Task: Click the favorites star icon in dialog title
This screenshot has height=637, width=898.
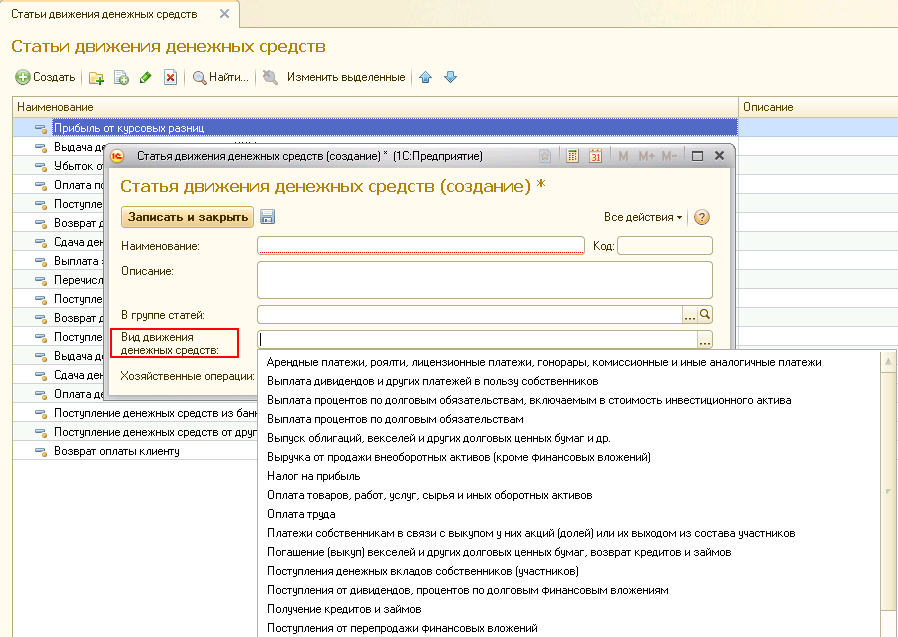Action: coord(545,156)
